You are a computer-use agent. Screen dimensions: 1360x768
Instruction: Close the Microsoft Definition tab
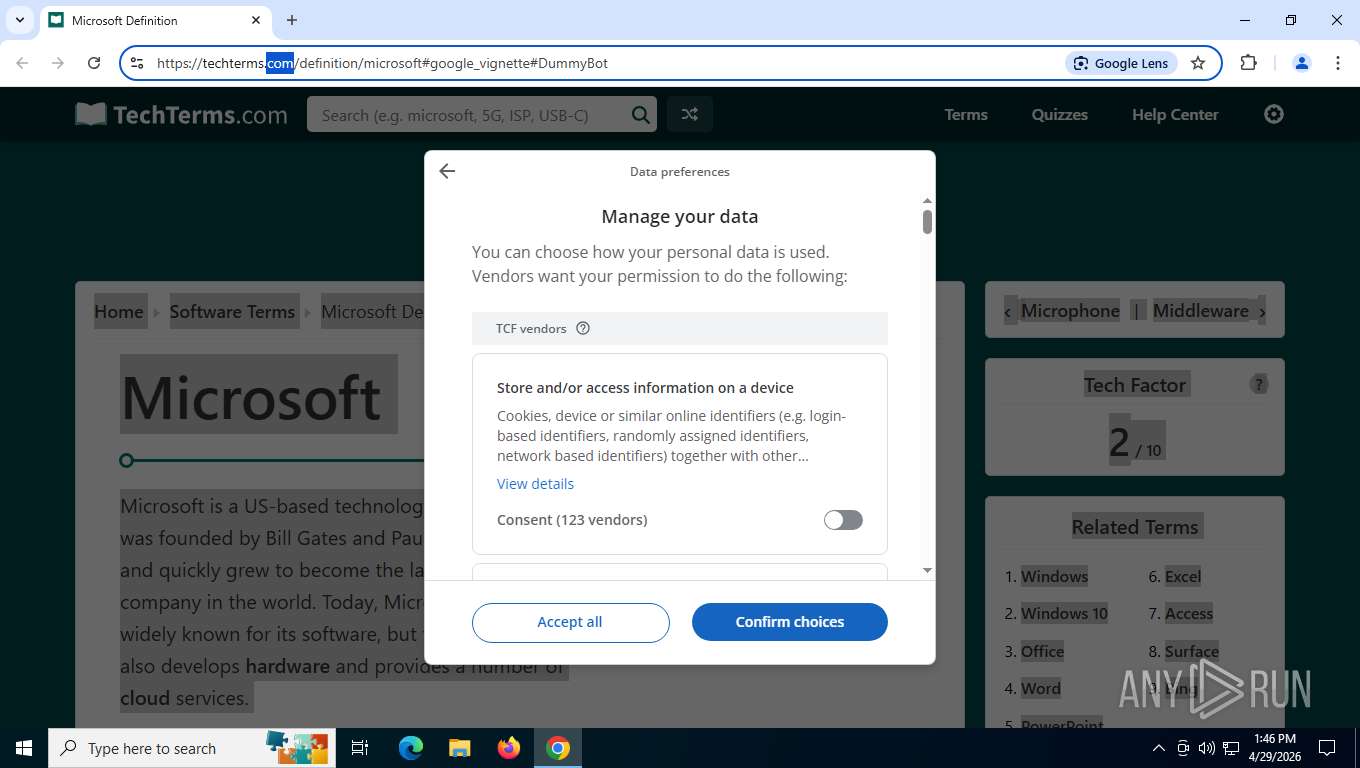[x=256, y=20]
